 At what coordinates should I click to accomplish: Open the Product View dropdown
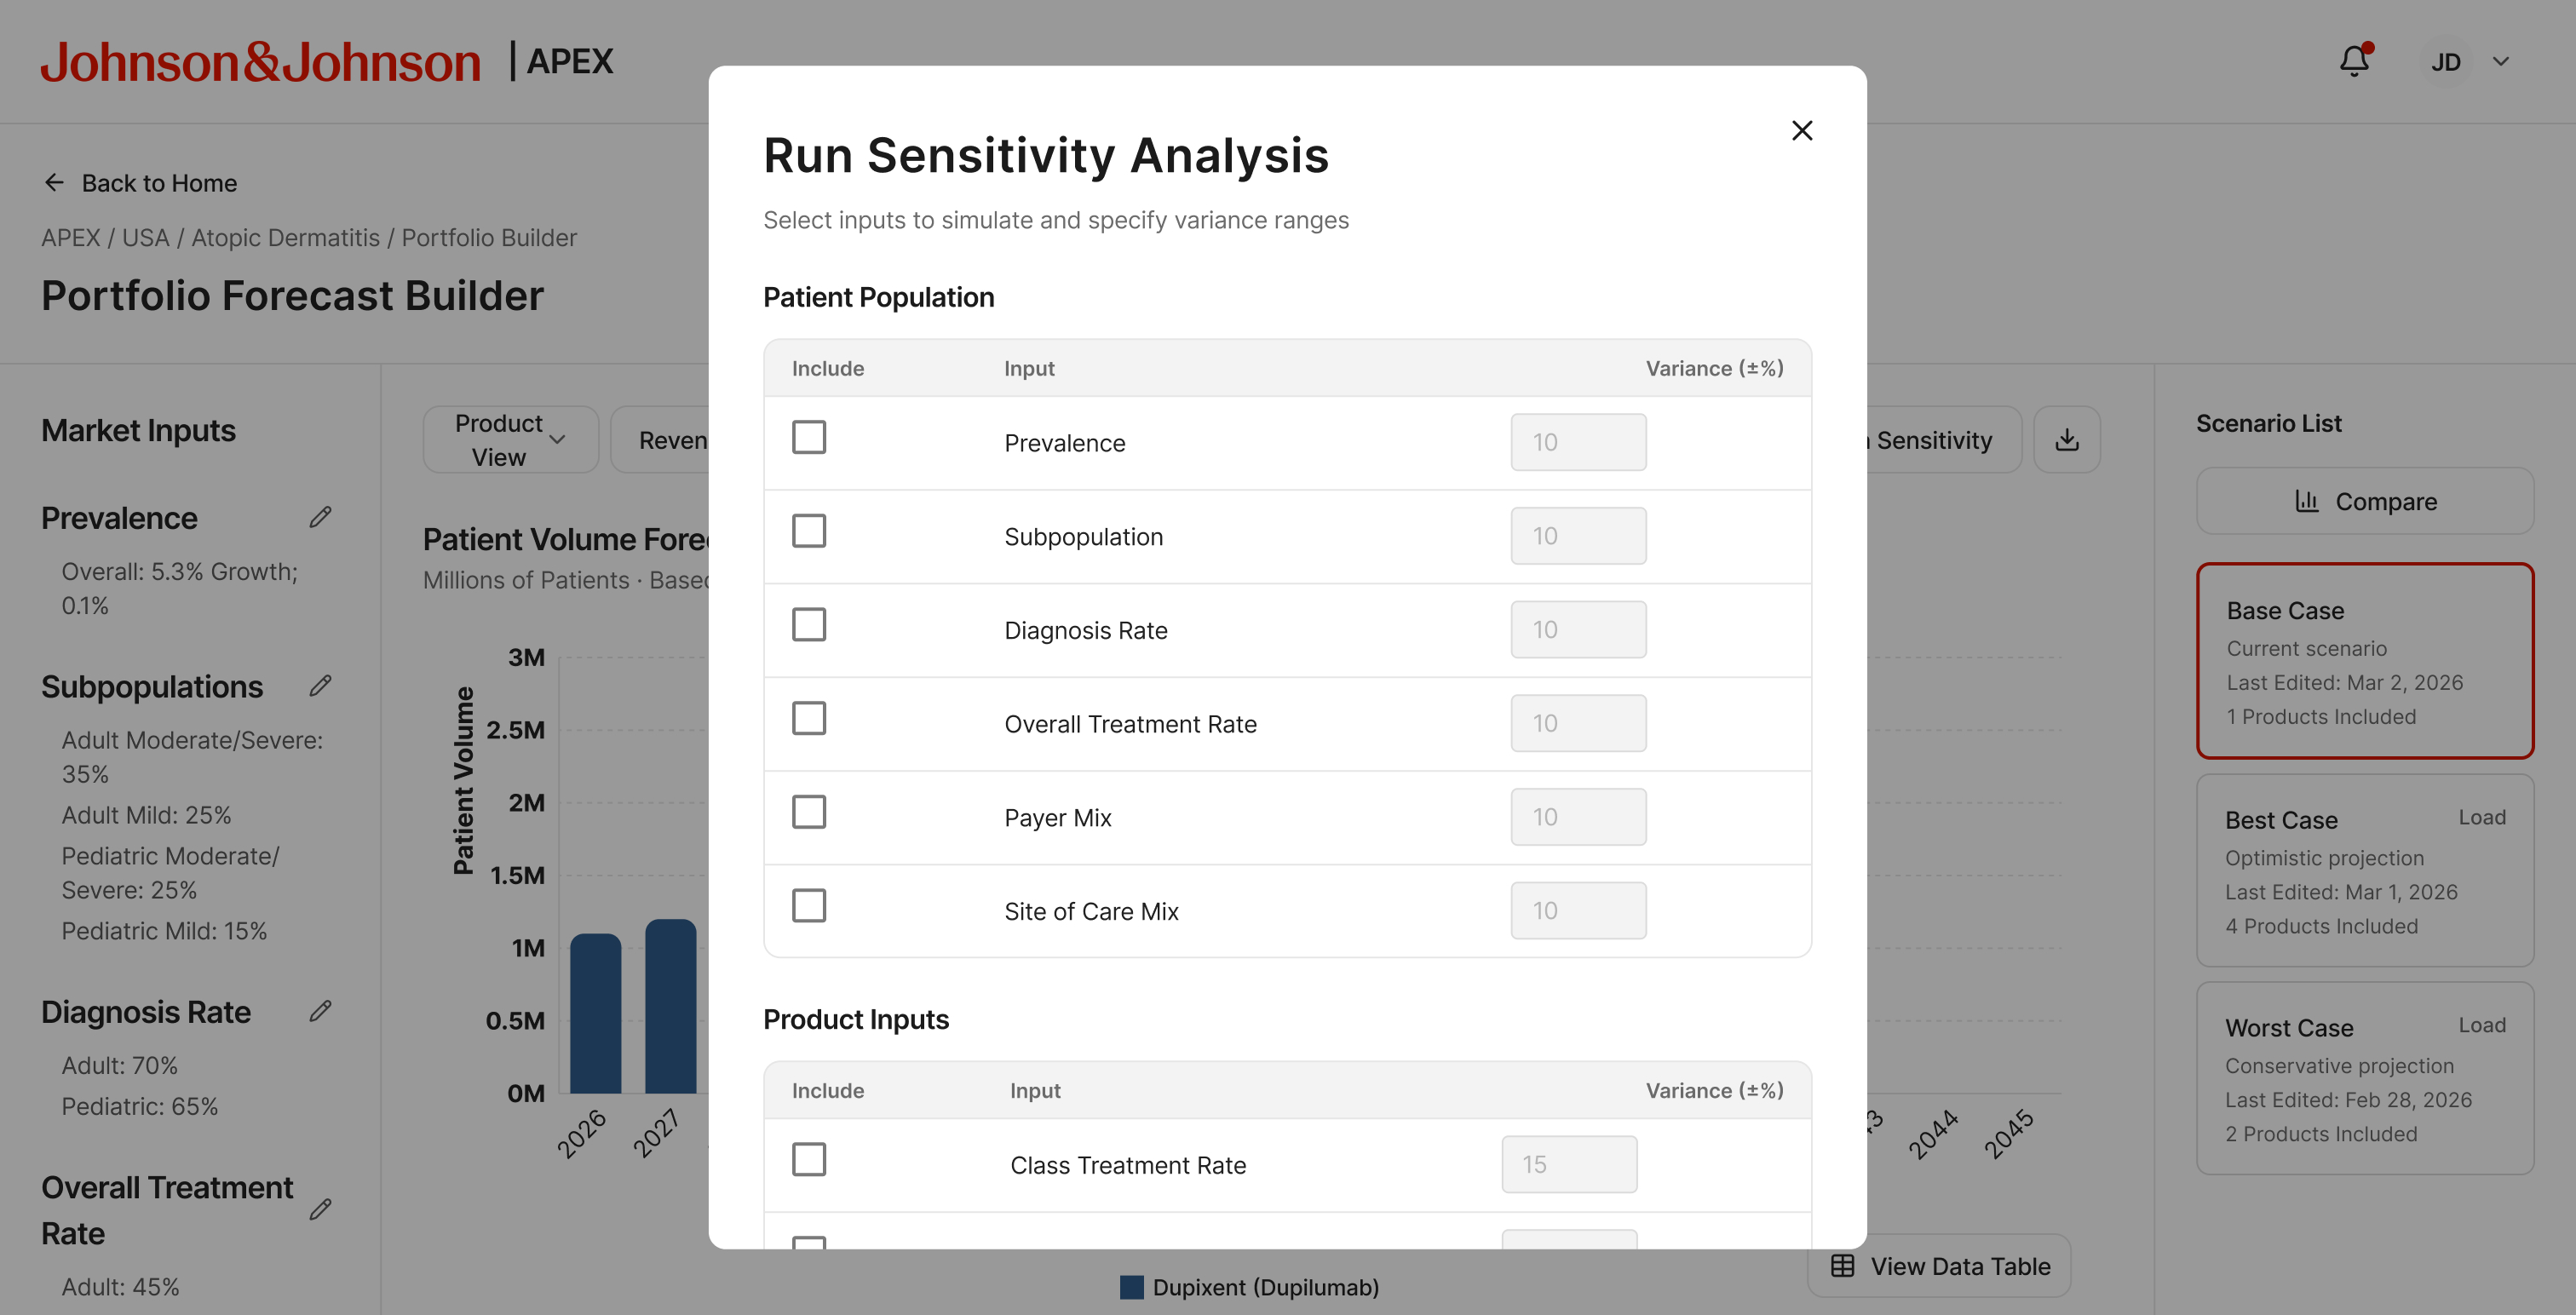tap(510, 440)
